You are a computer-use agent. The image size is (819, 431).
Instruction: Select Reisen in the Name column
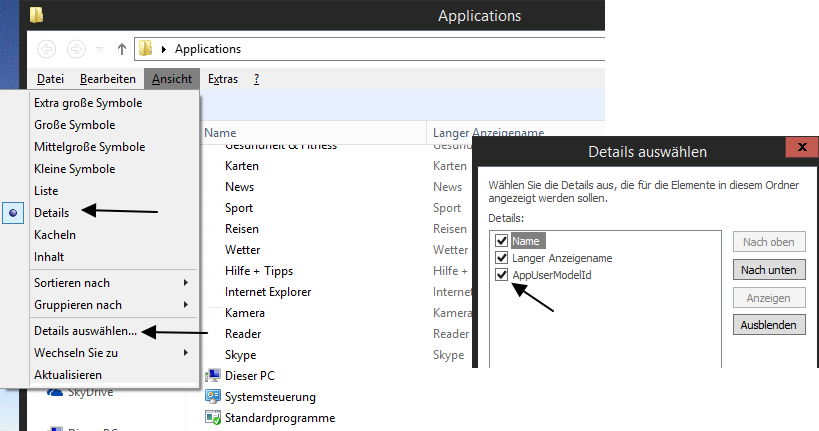[241, 229]
